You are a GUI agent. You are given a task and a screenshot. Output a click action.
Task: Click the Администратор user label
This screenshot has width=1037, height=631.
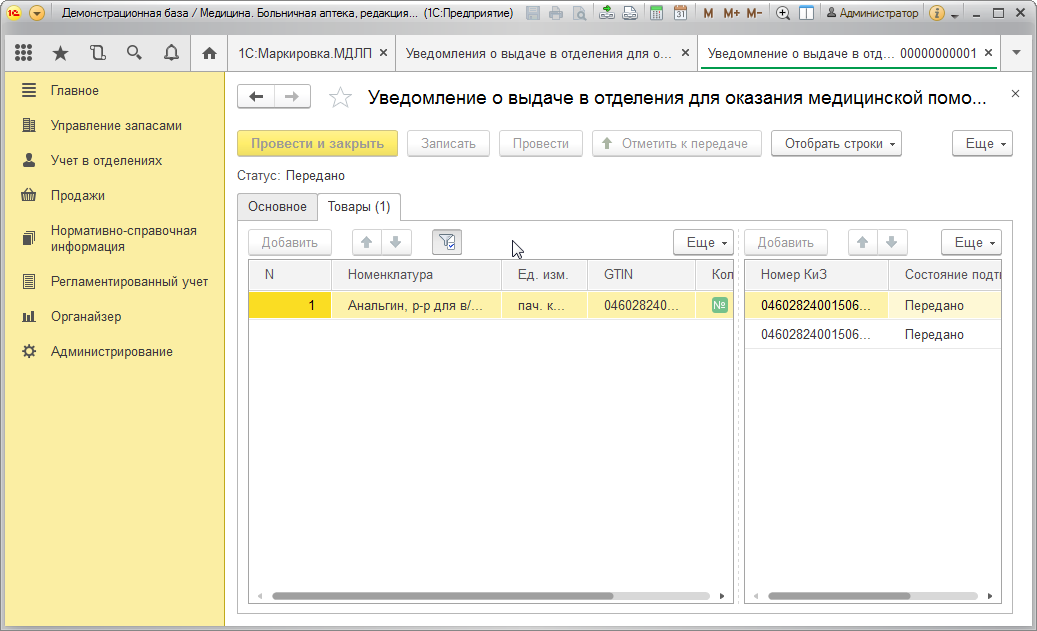(x=872, y=13)
